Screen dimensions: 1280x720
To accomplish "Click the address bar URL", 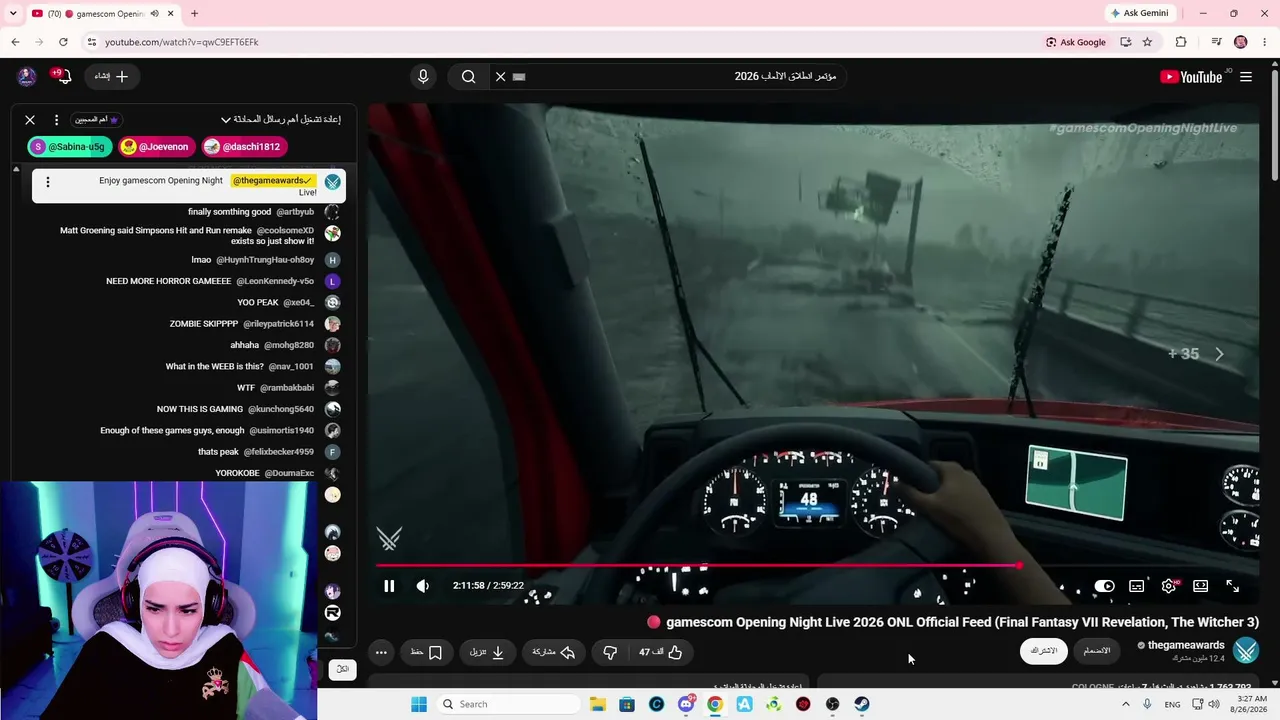I will [182, 42].
